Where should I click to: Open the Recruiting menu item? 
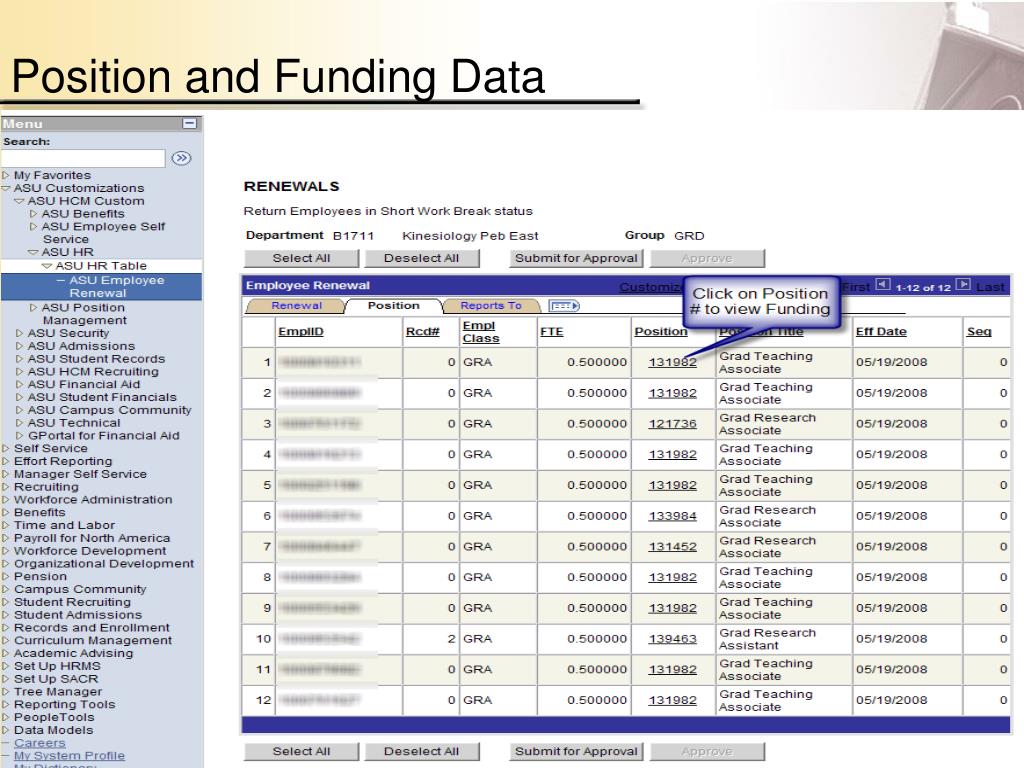[46, 487]
